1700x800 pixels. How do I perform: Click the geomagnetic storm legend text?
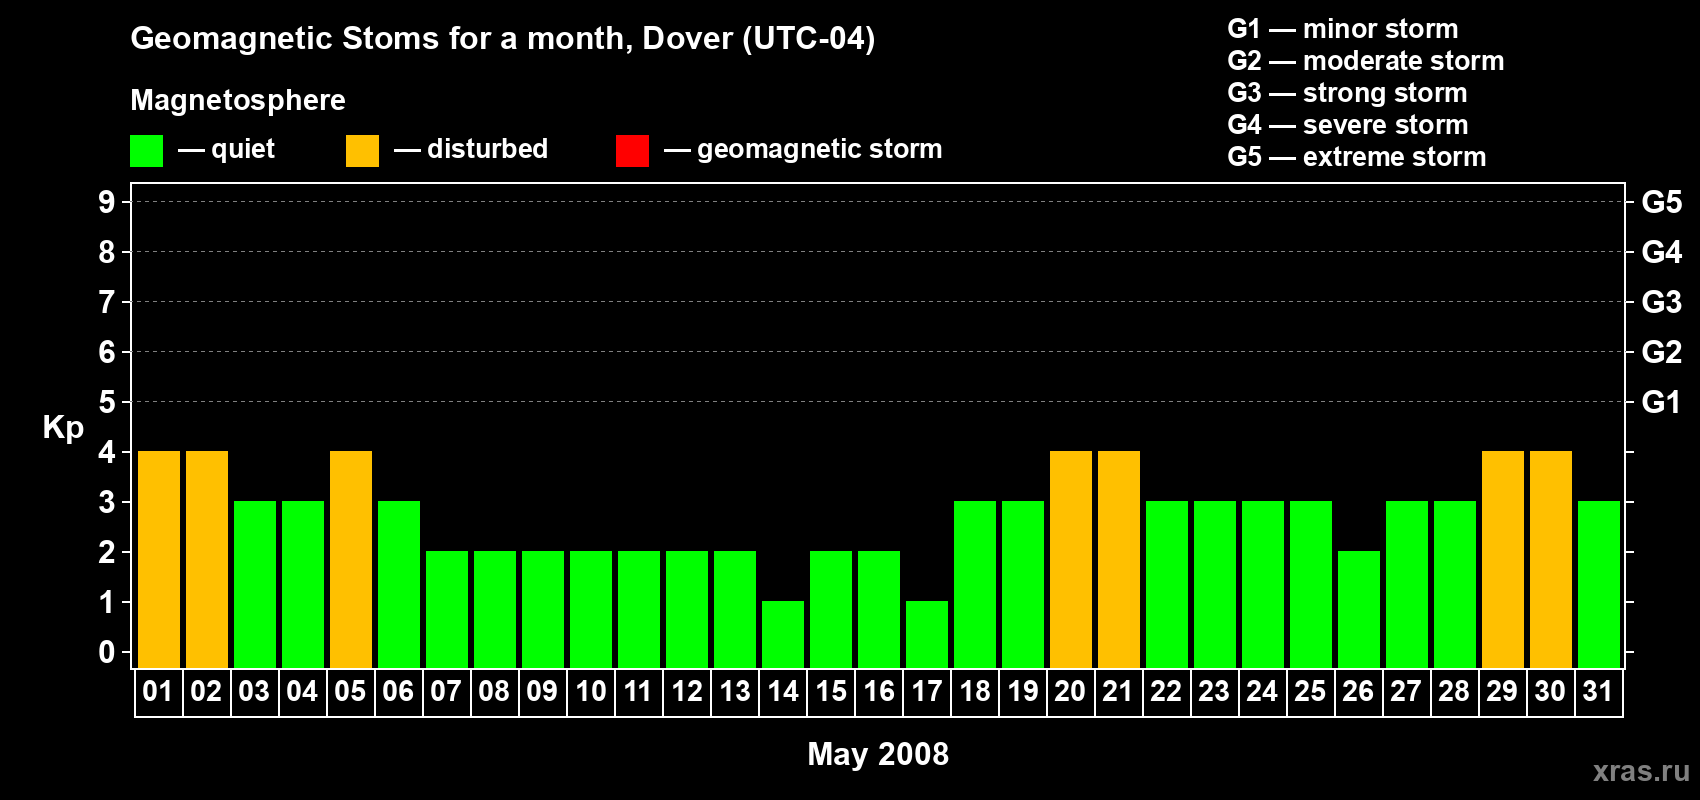(820, 150)
